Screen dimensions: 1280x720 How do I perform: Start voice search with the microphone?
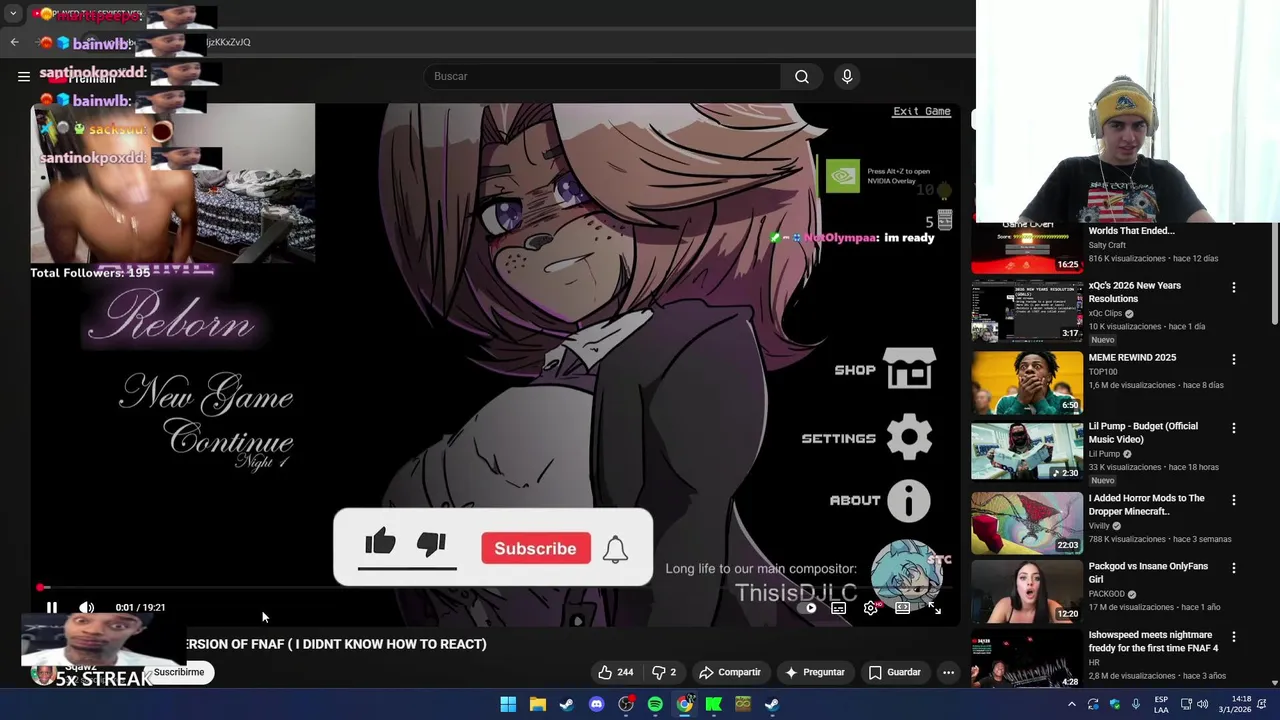click(847, 76)
